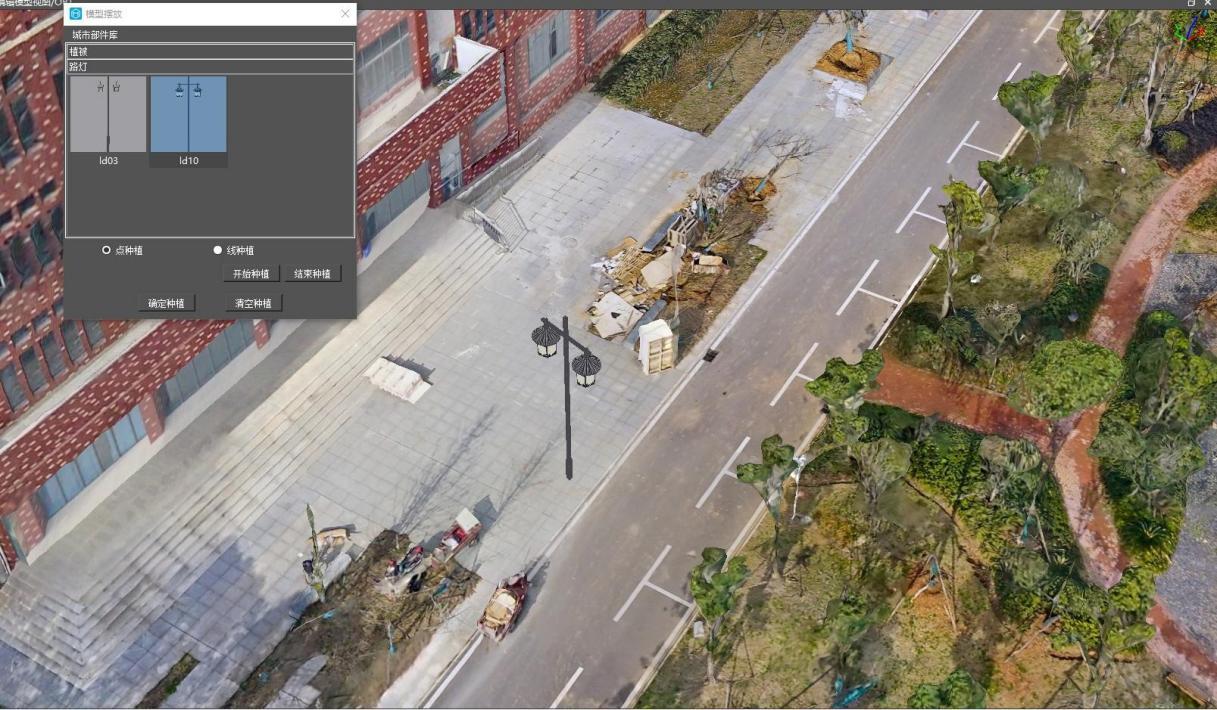Select the ld03 street lamp thumbnail
1217x710 pixels.
(x=108, y=114)
